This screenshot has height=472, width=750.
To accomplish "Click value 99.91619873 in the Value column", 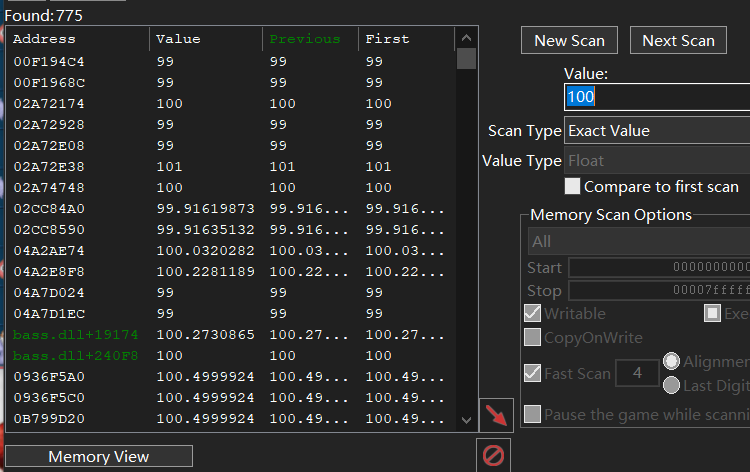I will point(206,209).
